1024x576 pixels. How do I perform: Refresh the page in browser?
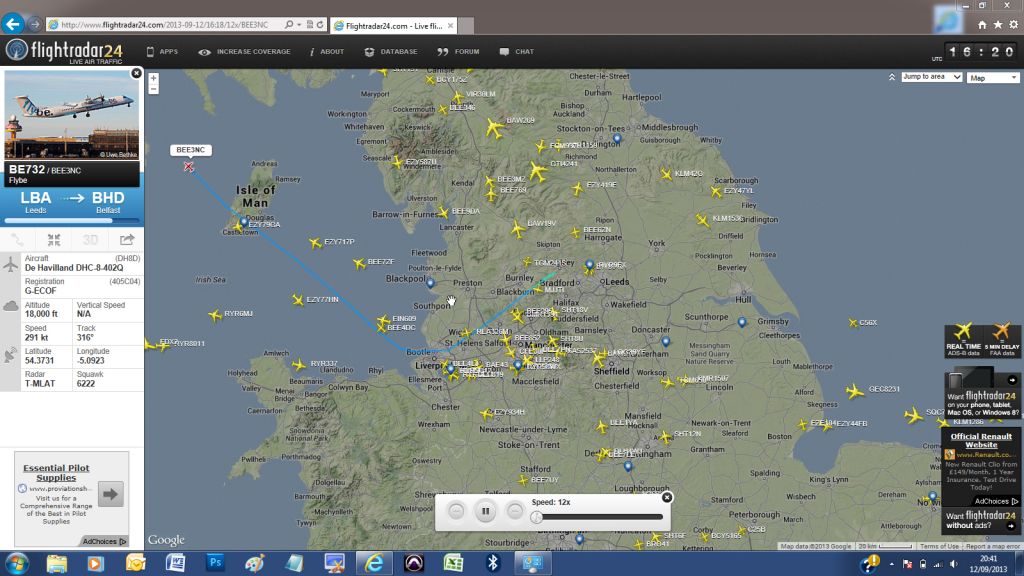pyautogui.click(x=320, y=25)
